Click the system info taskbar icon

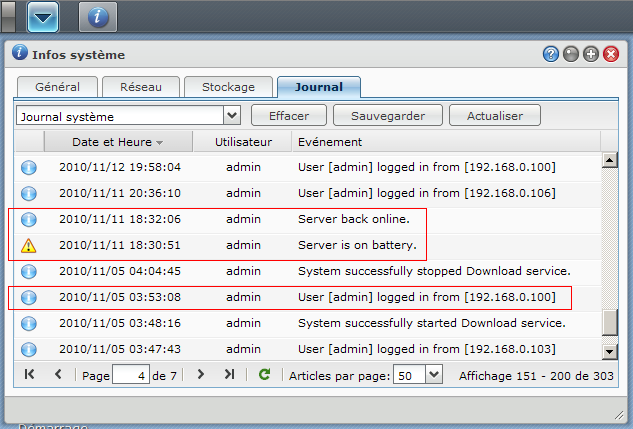[x=98, y=17]
